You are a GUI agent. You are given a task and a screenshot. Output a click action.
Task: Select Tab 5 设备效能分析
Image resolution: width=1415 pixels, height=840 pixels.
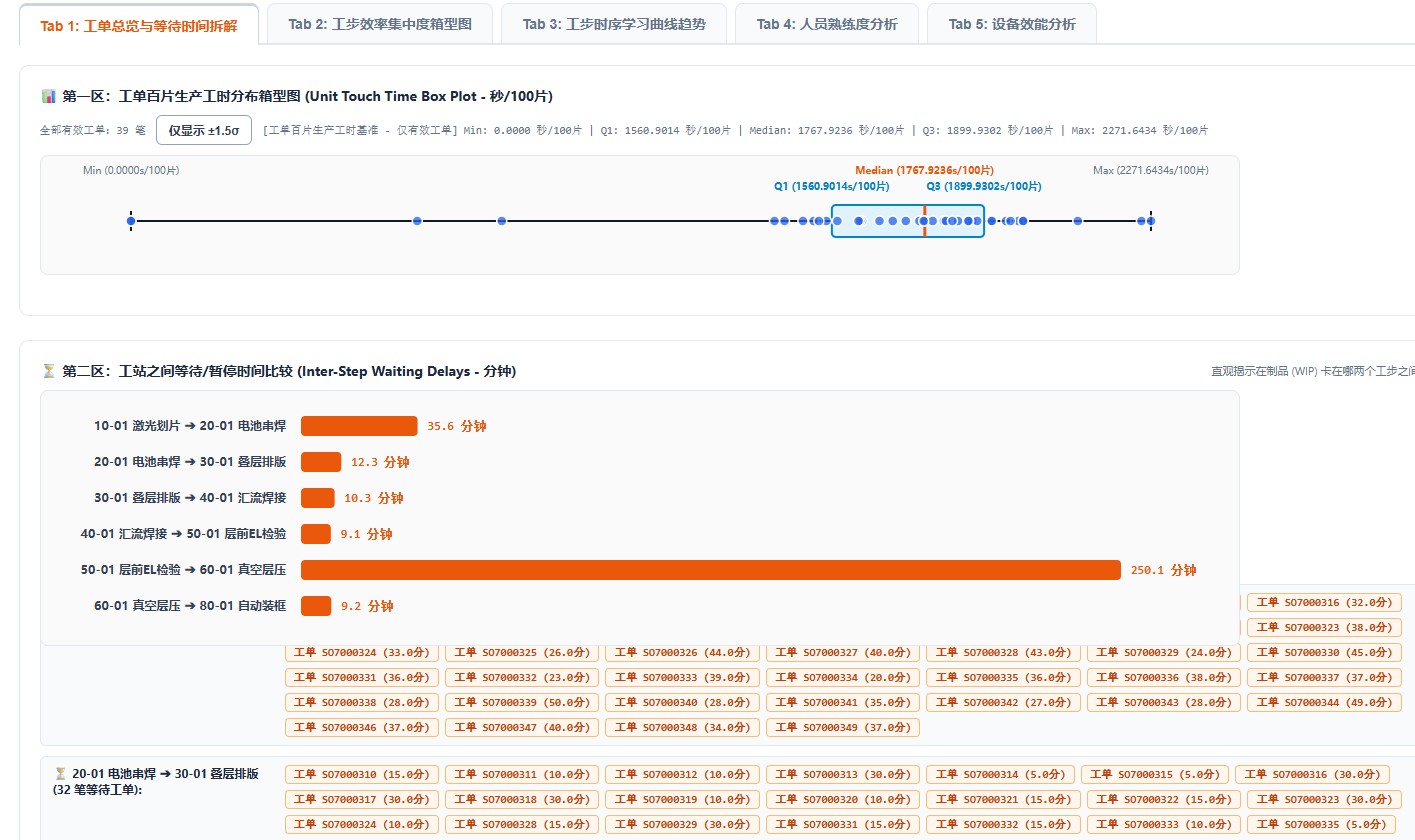tap(1012, 24)
